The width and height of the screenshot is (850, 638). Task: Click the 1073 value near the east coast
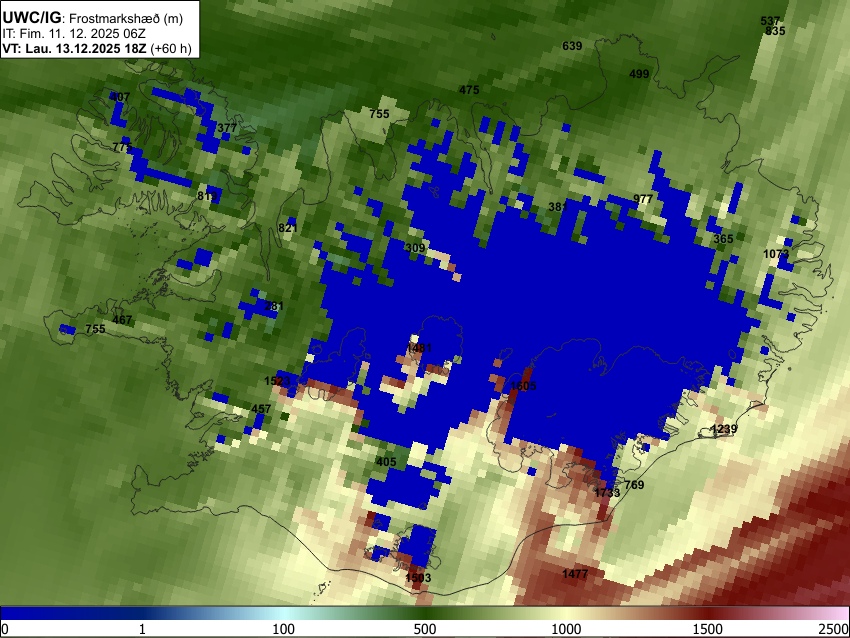pos(776,254)
